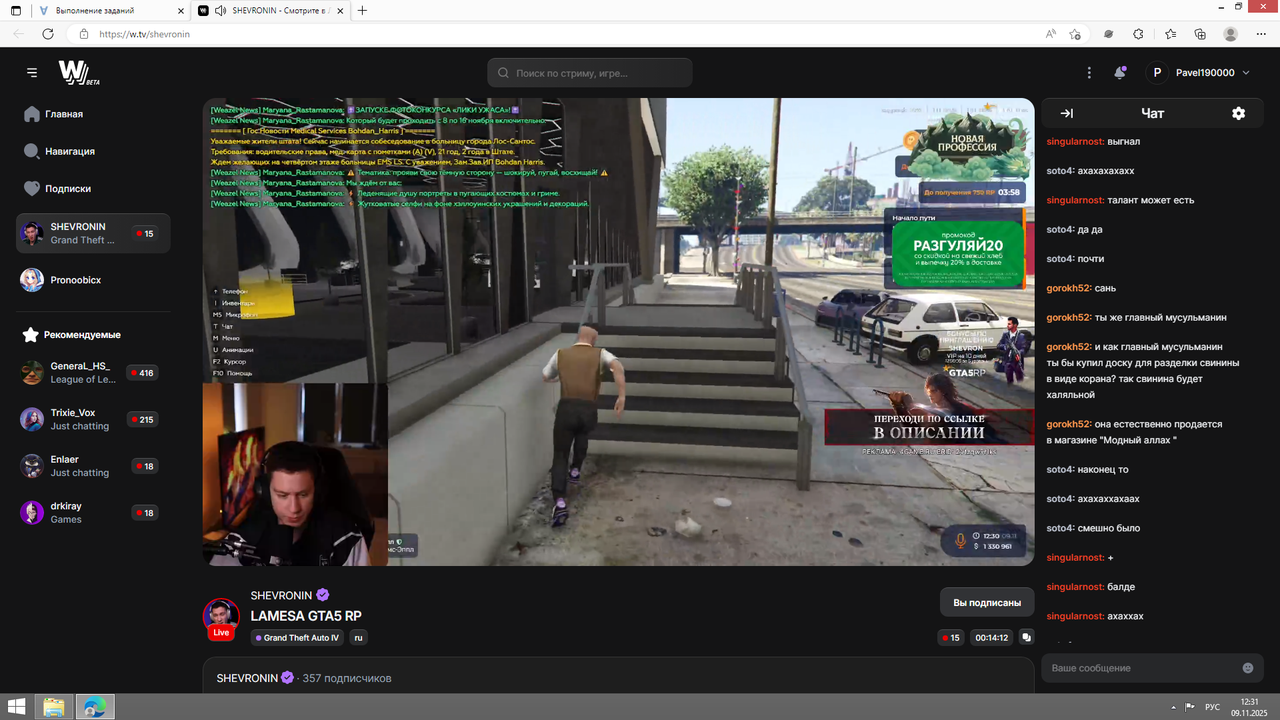This screenshot has width=1280, height=720.
Task: Click singularnost username on the талант может есть message
Action: pyautogui.click(x=1075, y=200)
